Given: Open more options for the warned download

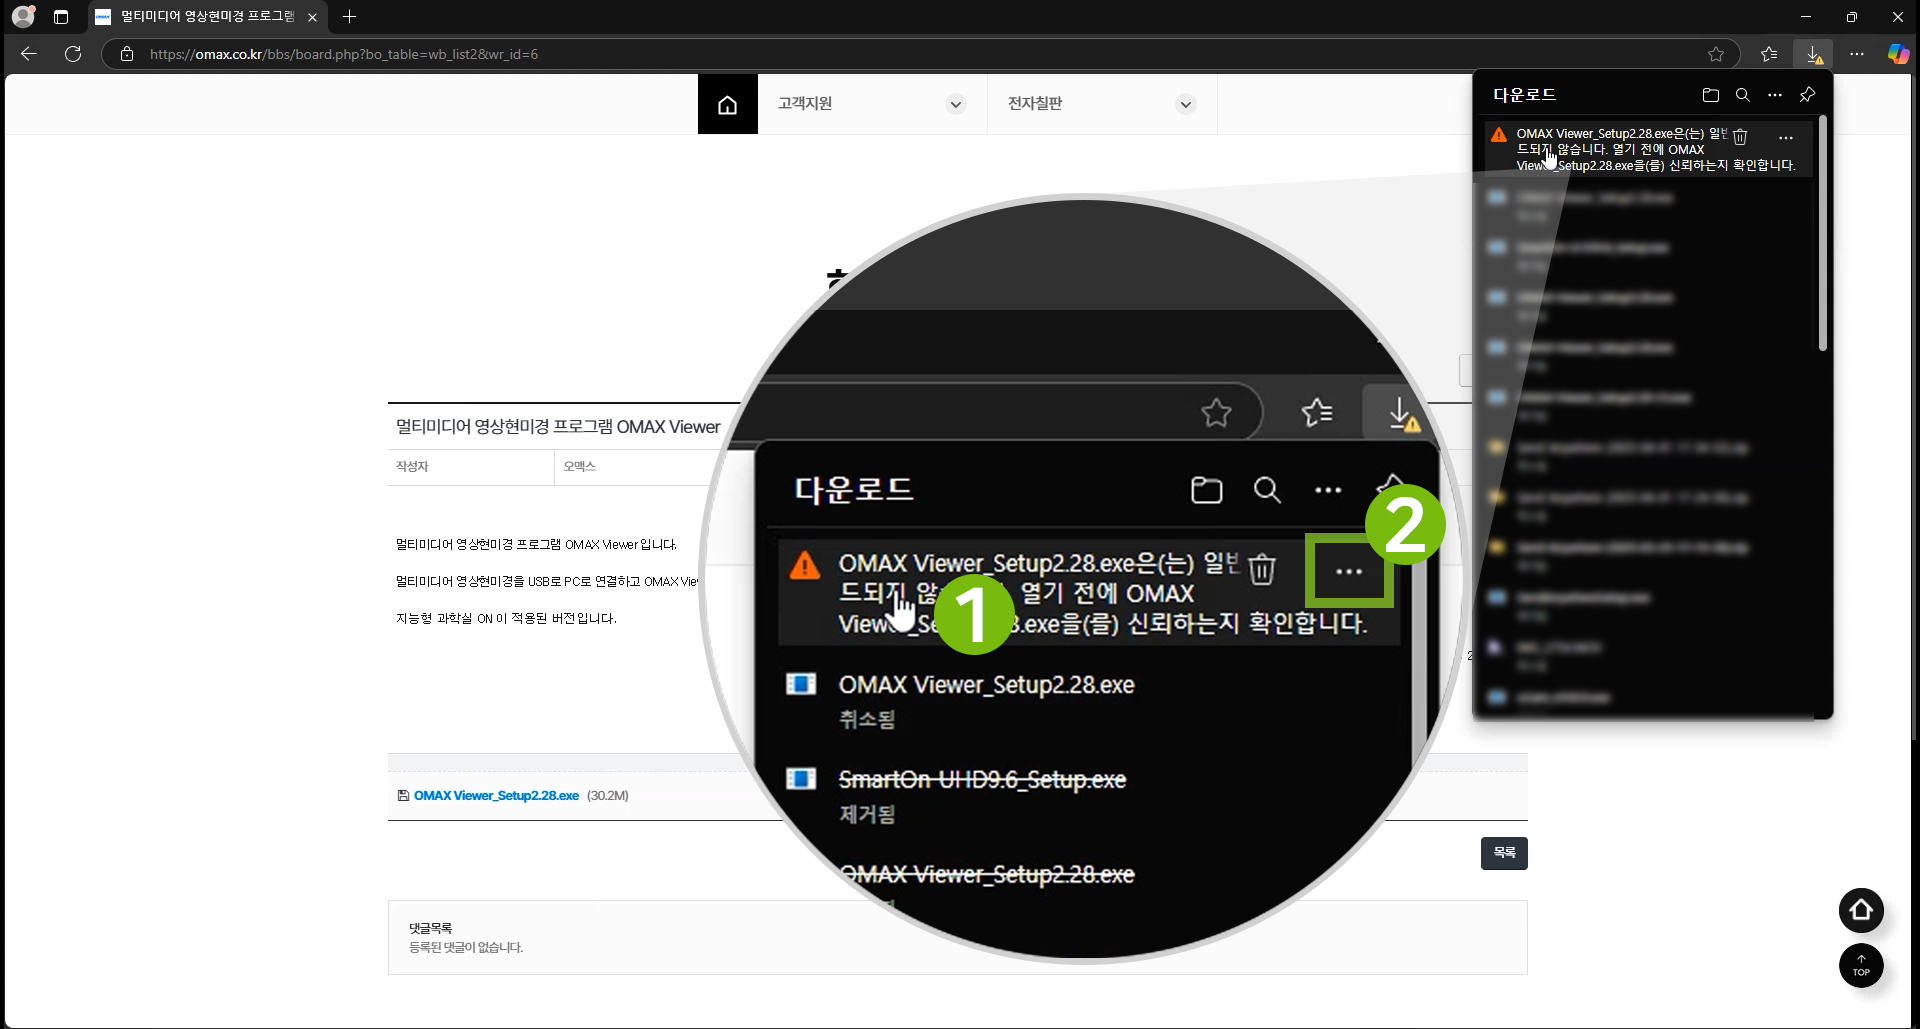Looking at the screenshot, I should (x=1785, y=138).
